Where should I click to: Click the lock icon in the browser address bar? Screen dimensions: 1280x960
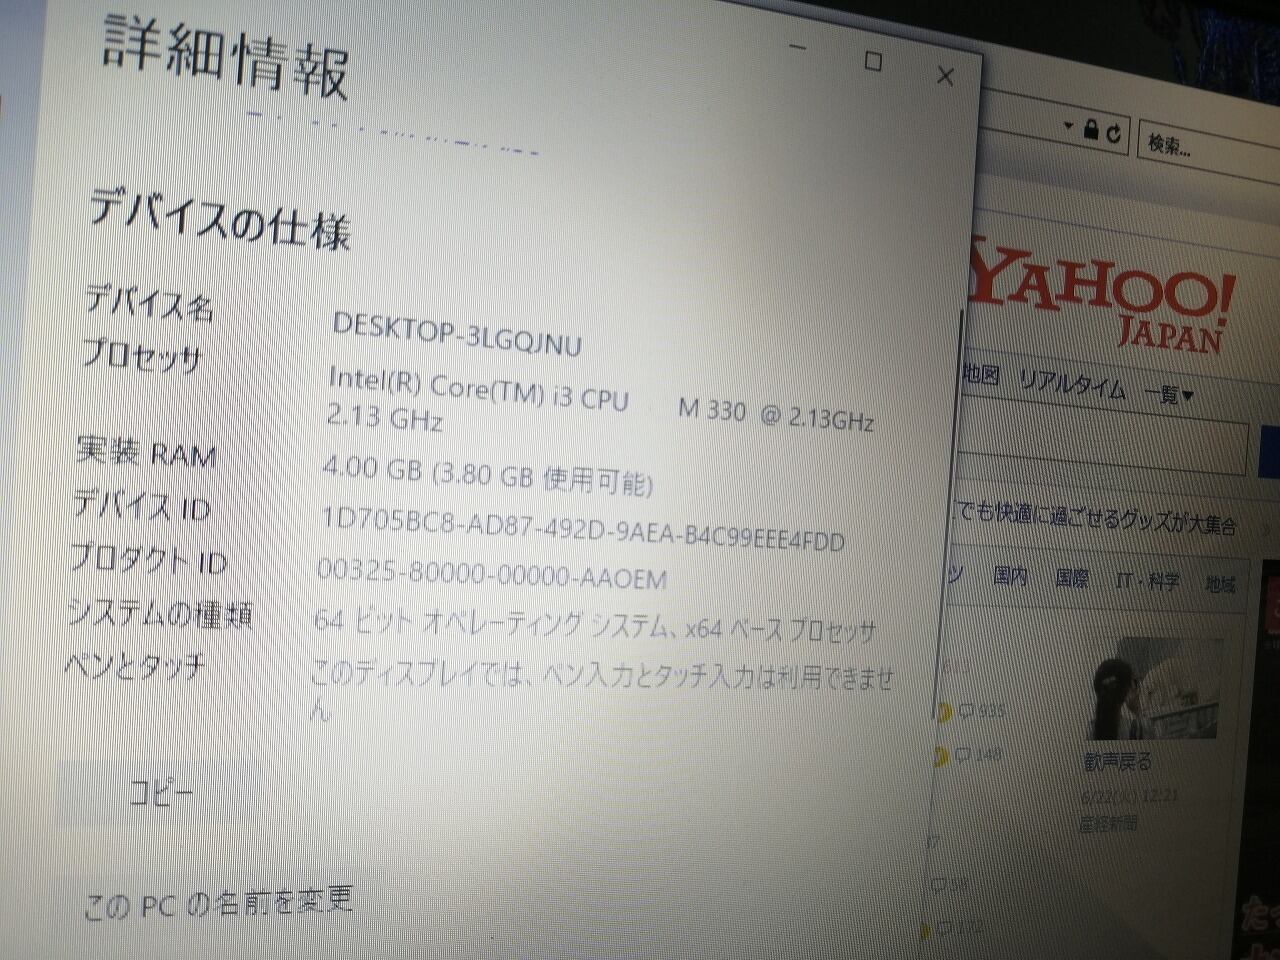click(1091, 131)
